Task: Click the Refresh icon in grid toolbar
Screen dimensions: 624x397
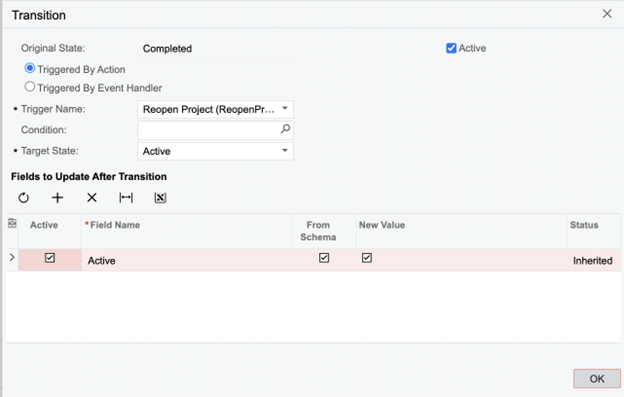Action: click(24, 198)
